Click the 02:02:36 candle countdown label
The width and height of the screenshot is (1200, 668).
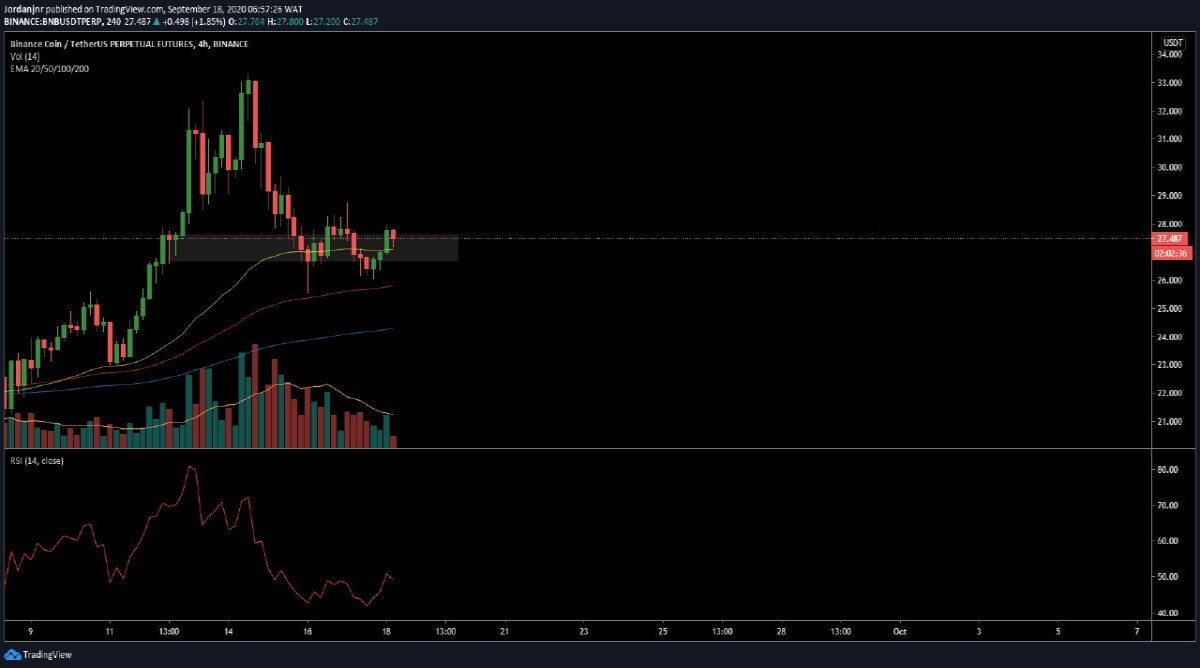click(x=1169, y=253)
